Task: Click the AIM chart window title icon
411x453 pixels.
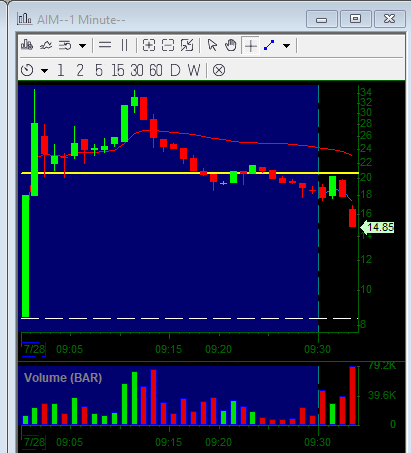Action: 24,19
